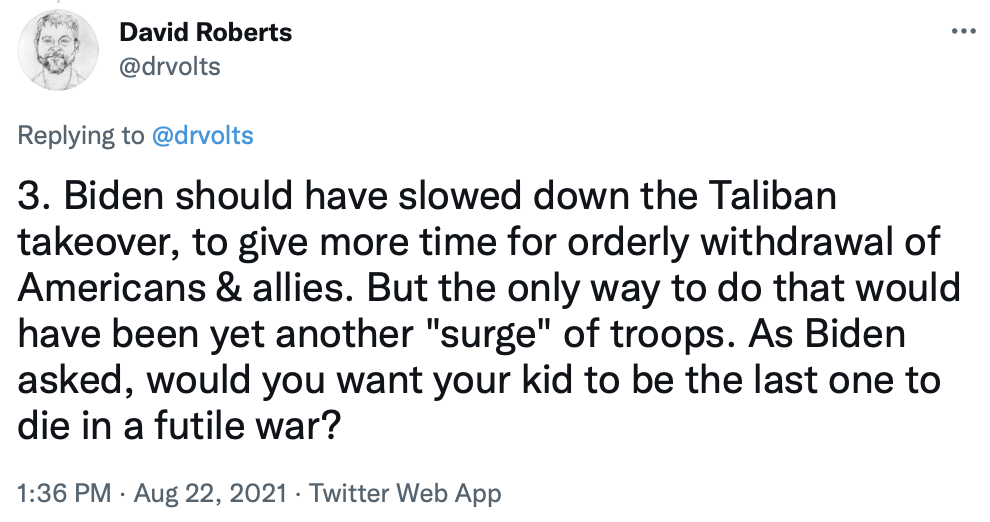Click the gray @drvolts handle under the name
The height and width of the screenshot is (522, 990).
click(169, 67)
